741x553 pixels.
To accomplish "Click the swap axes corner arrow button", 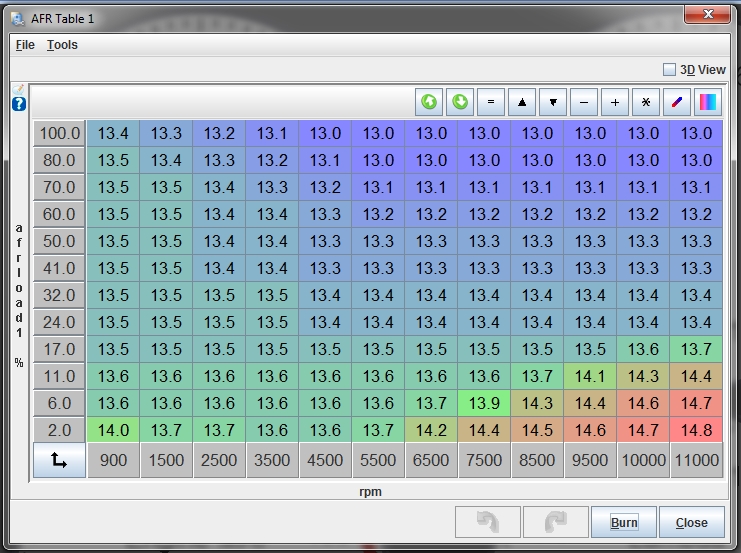I will (x=59, y=460).
